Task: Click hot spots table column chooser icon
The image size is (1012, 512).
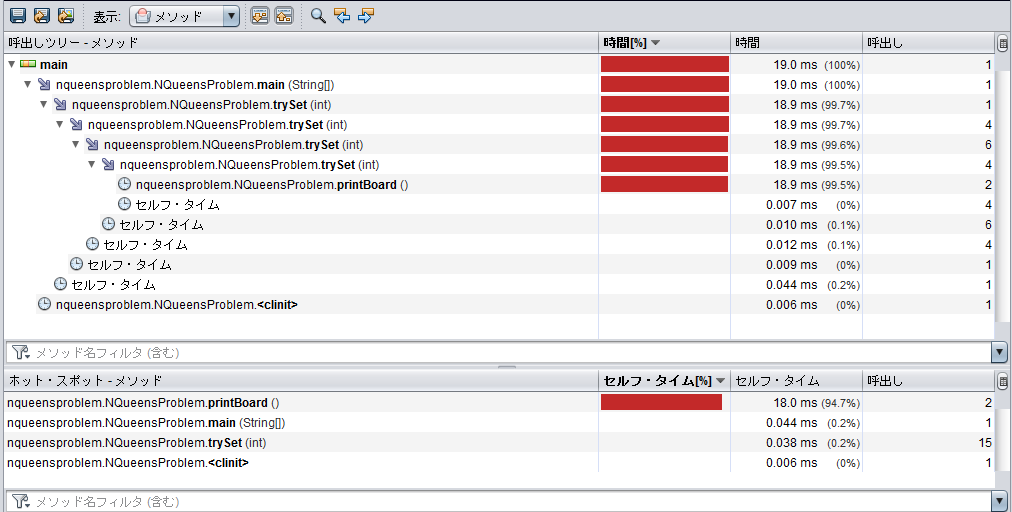Action: [1003, 381]
